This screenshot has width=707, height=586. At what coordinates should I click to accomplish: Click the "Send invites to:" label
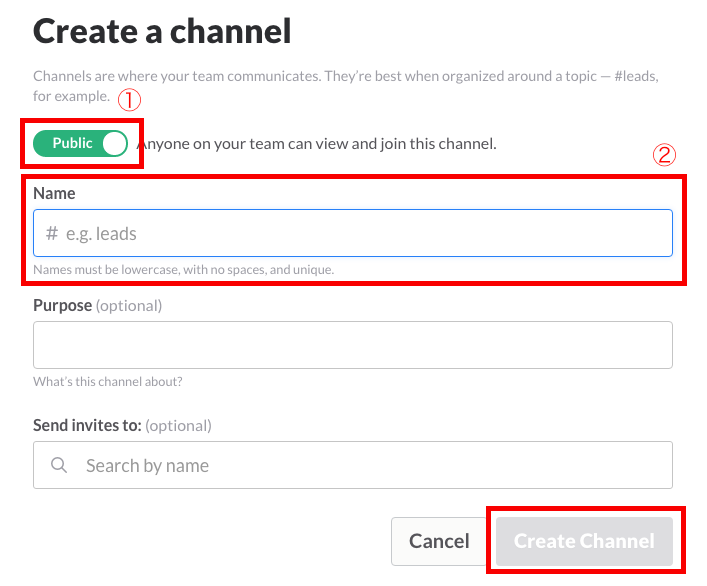87,425
